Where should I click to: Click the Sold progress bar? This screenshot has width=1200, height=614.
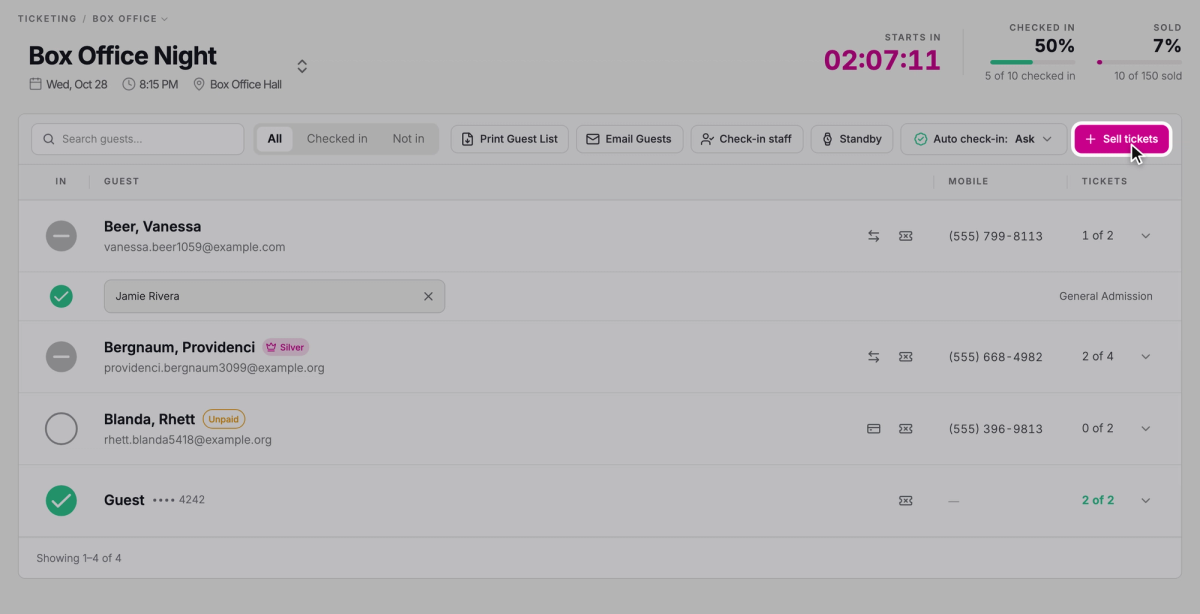tap(1139, 62)
